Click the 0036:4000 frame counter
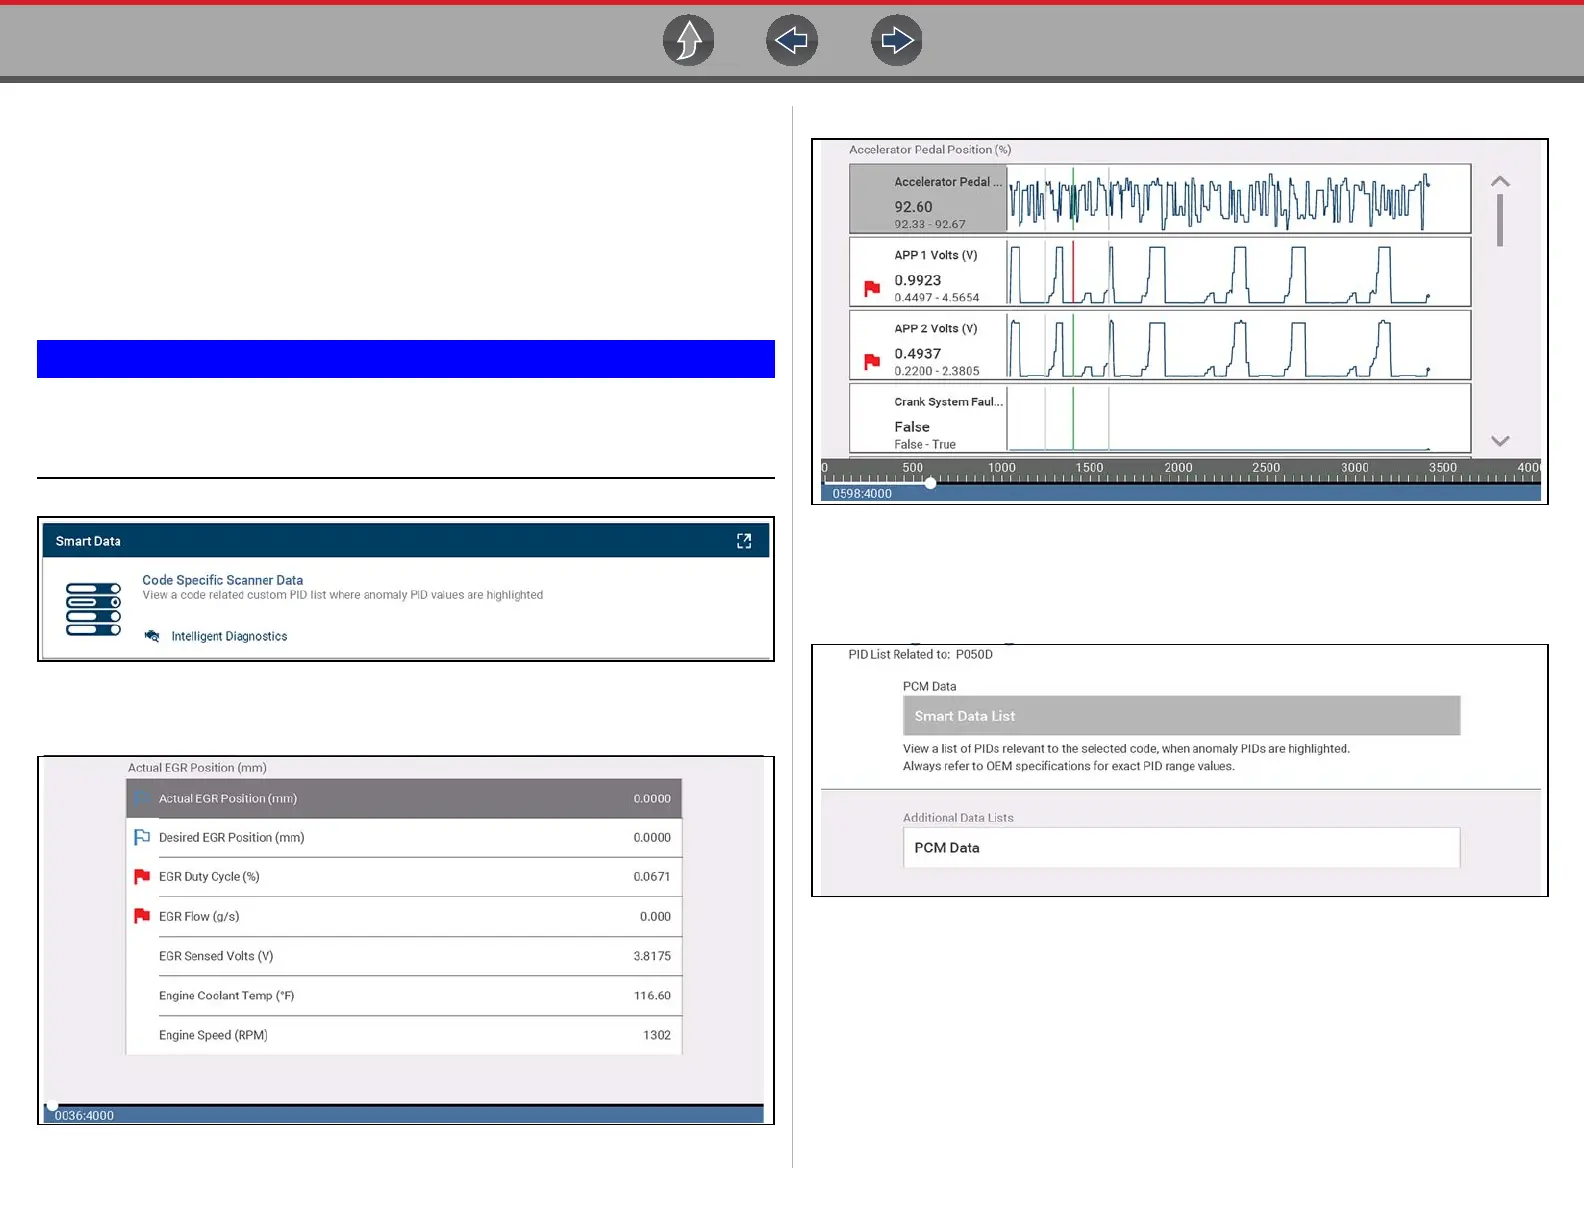Image resolution: width=1584 pixels, height=1224 pixels. (84, 1116)
